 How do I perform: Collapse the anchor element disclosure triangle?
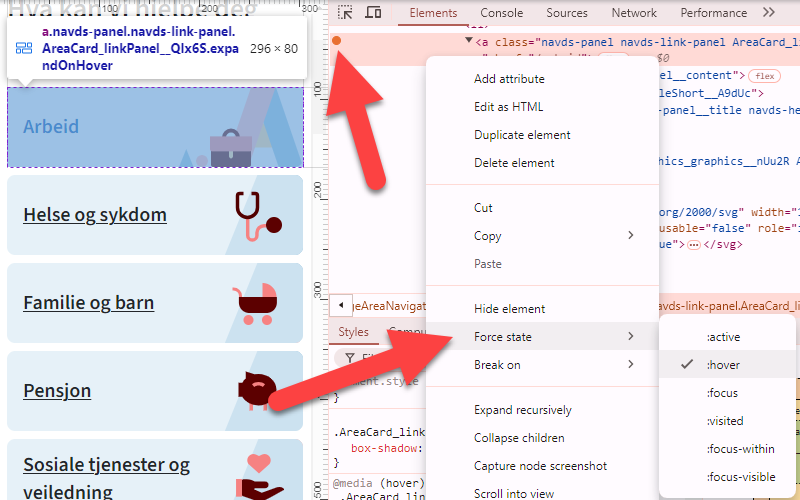[x=468, y=40]
